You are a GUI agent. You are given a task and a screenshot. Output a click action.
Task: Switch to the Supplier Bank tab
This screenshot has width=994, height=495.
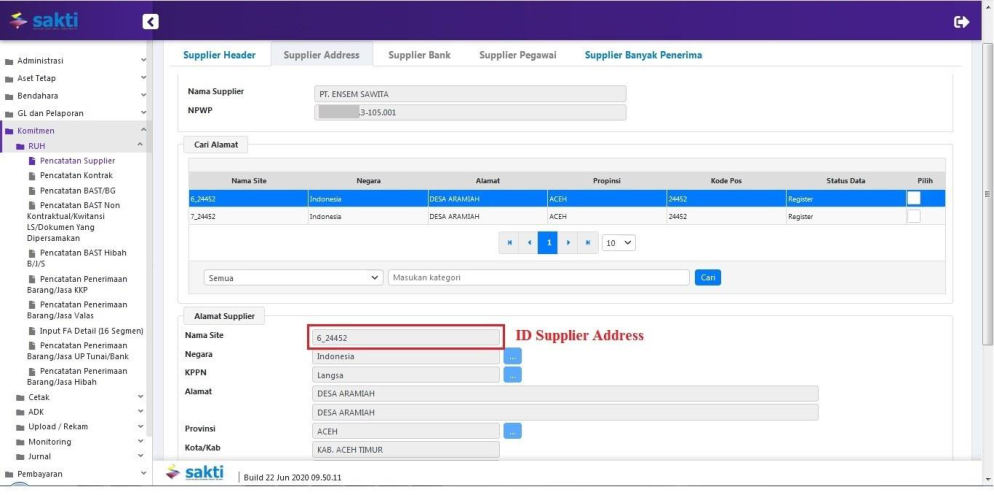(x=419, y=55)
